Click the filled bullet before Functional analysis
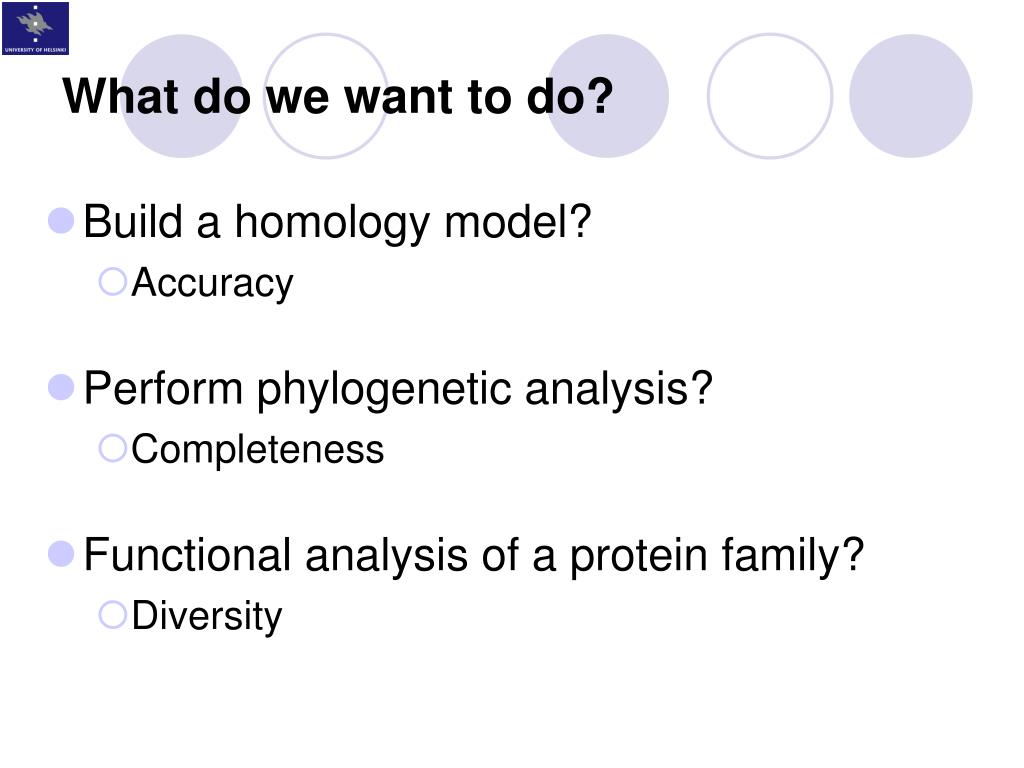 [x=61, y=554]
